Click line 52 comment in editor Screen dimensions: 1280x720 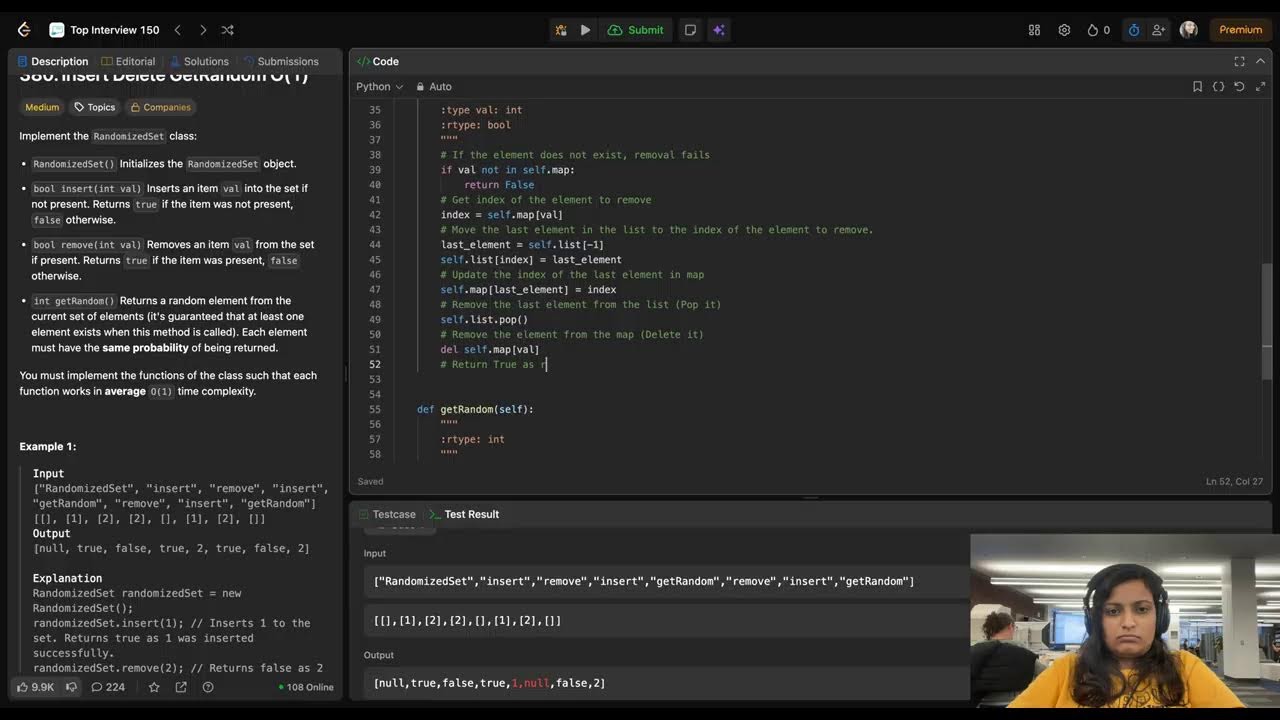(494, 365)
